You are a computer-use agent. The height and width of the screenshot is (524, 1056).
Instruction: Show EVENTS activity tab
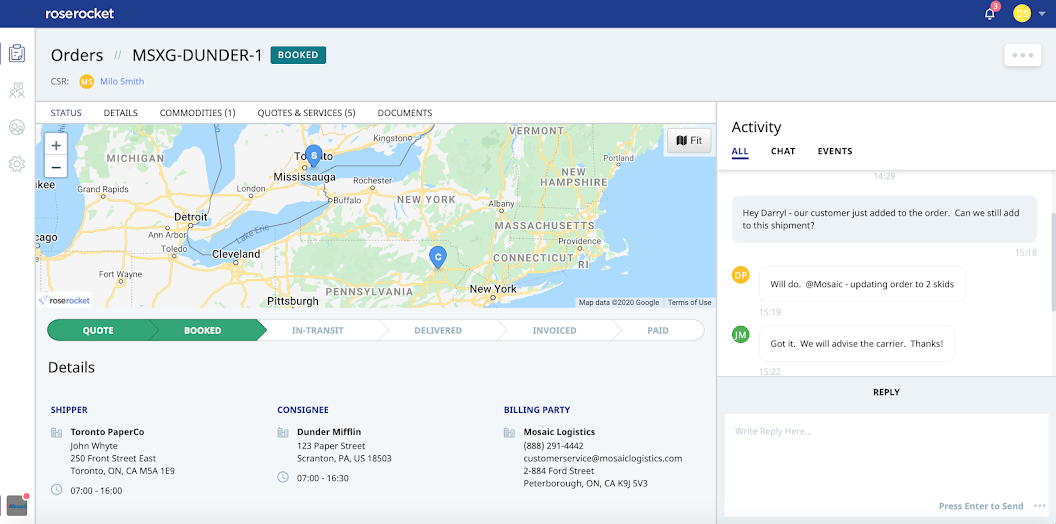coord(835,152)
